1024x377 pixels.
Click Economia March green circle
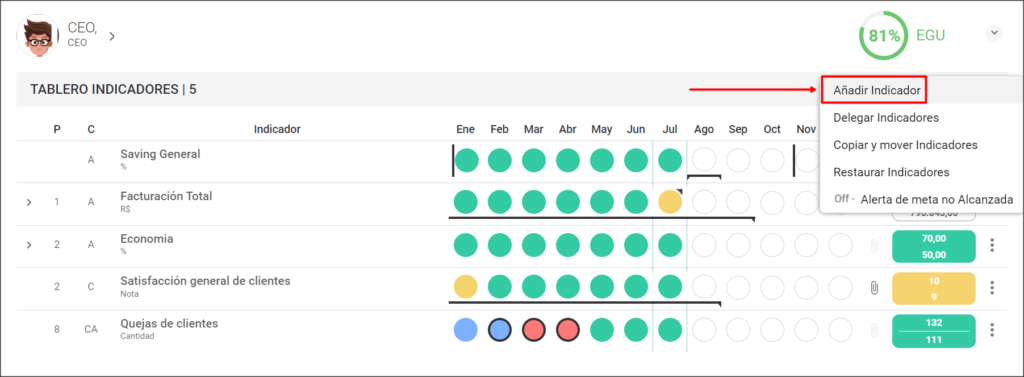tap(534, 245)
